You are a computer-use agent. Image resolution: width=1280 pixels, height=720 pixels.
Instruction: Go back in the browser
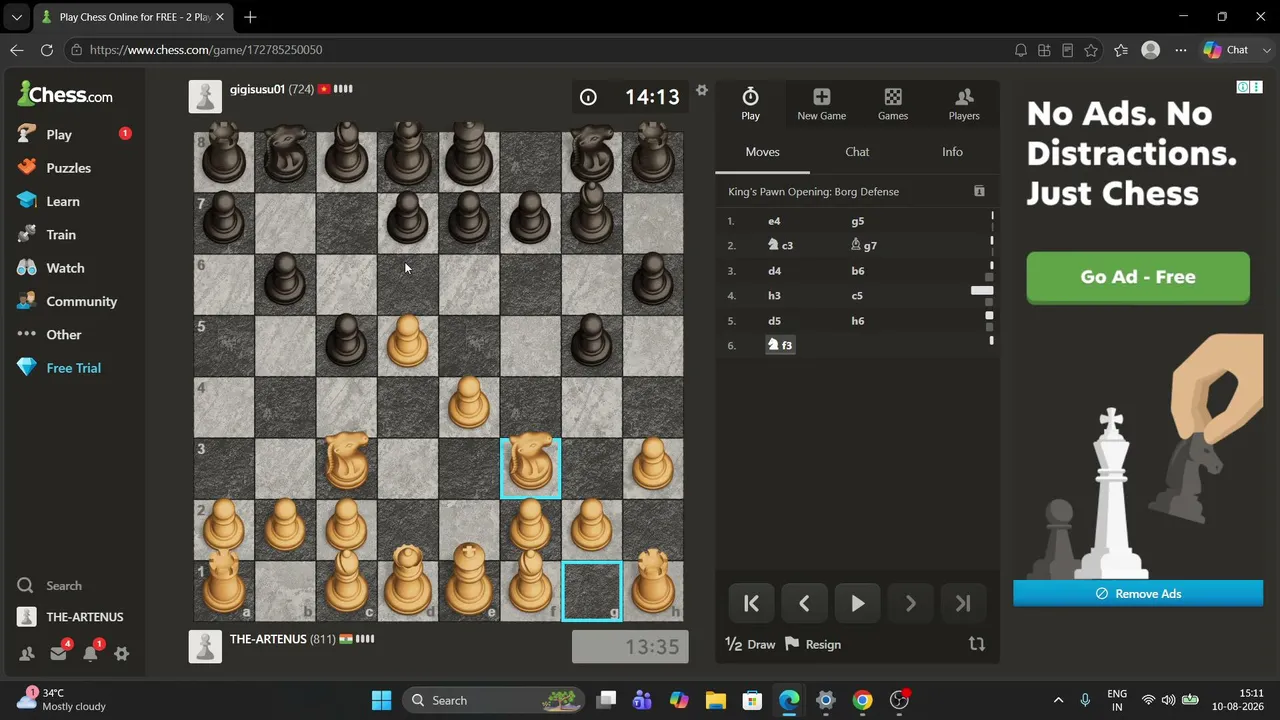16,50
